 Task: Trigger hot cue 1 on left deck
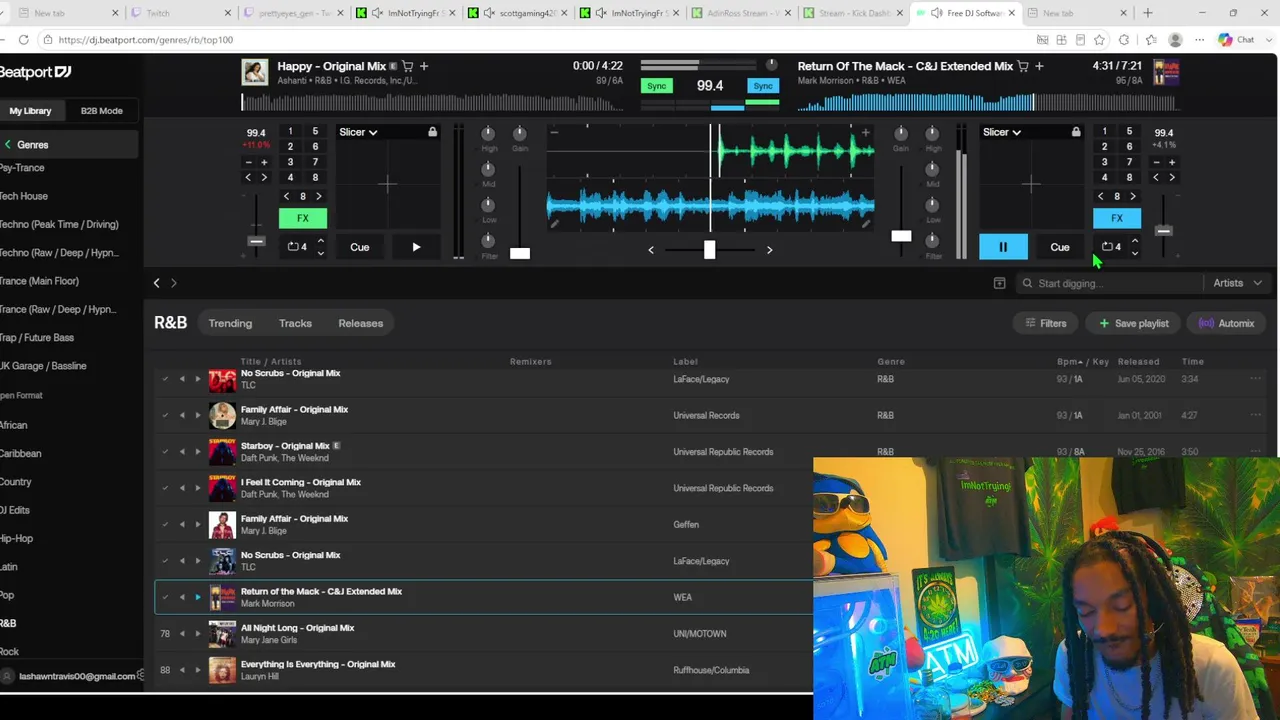(290, 132)
